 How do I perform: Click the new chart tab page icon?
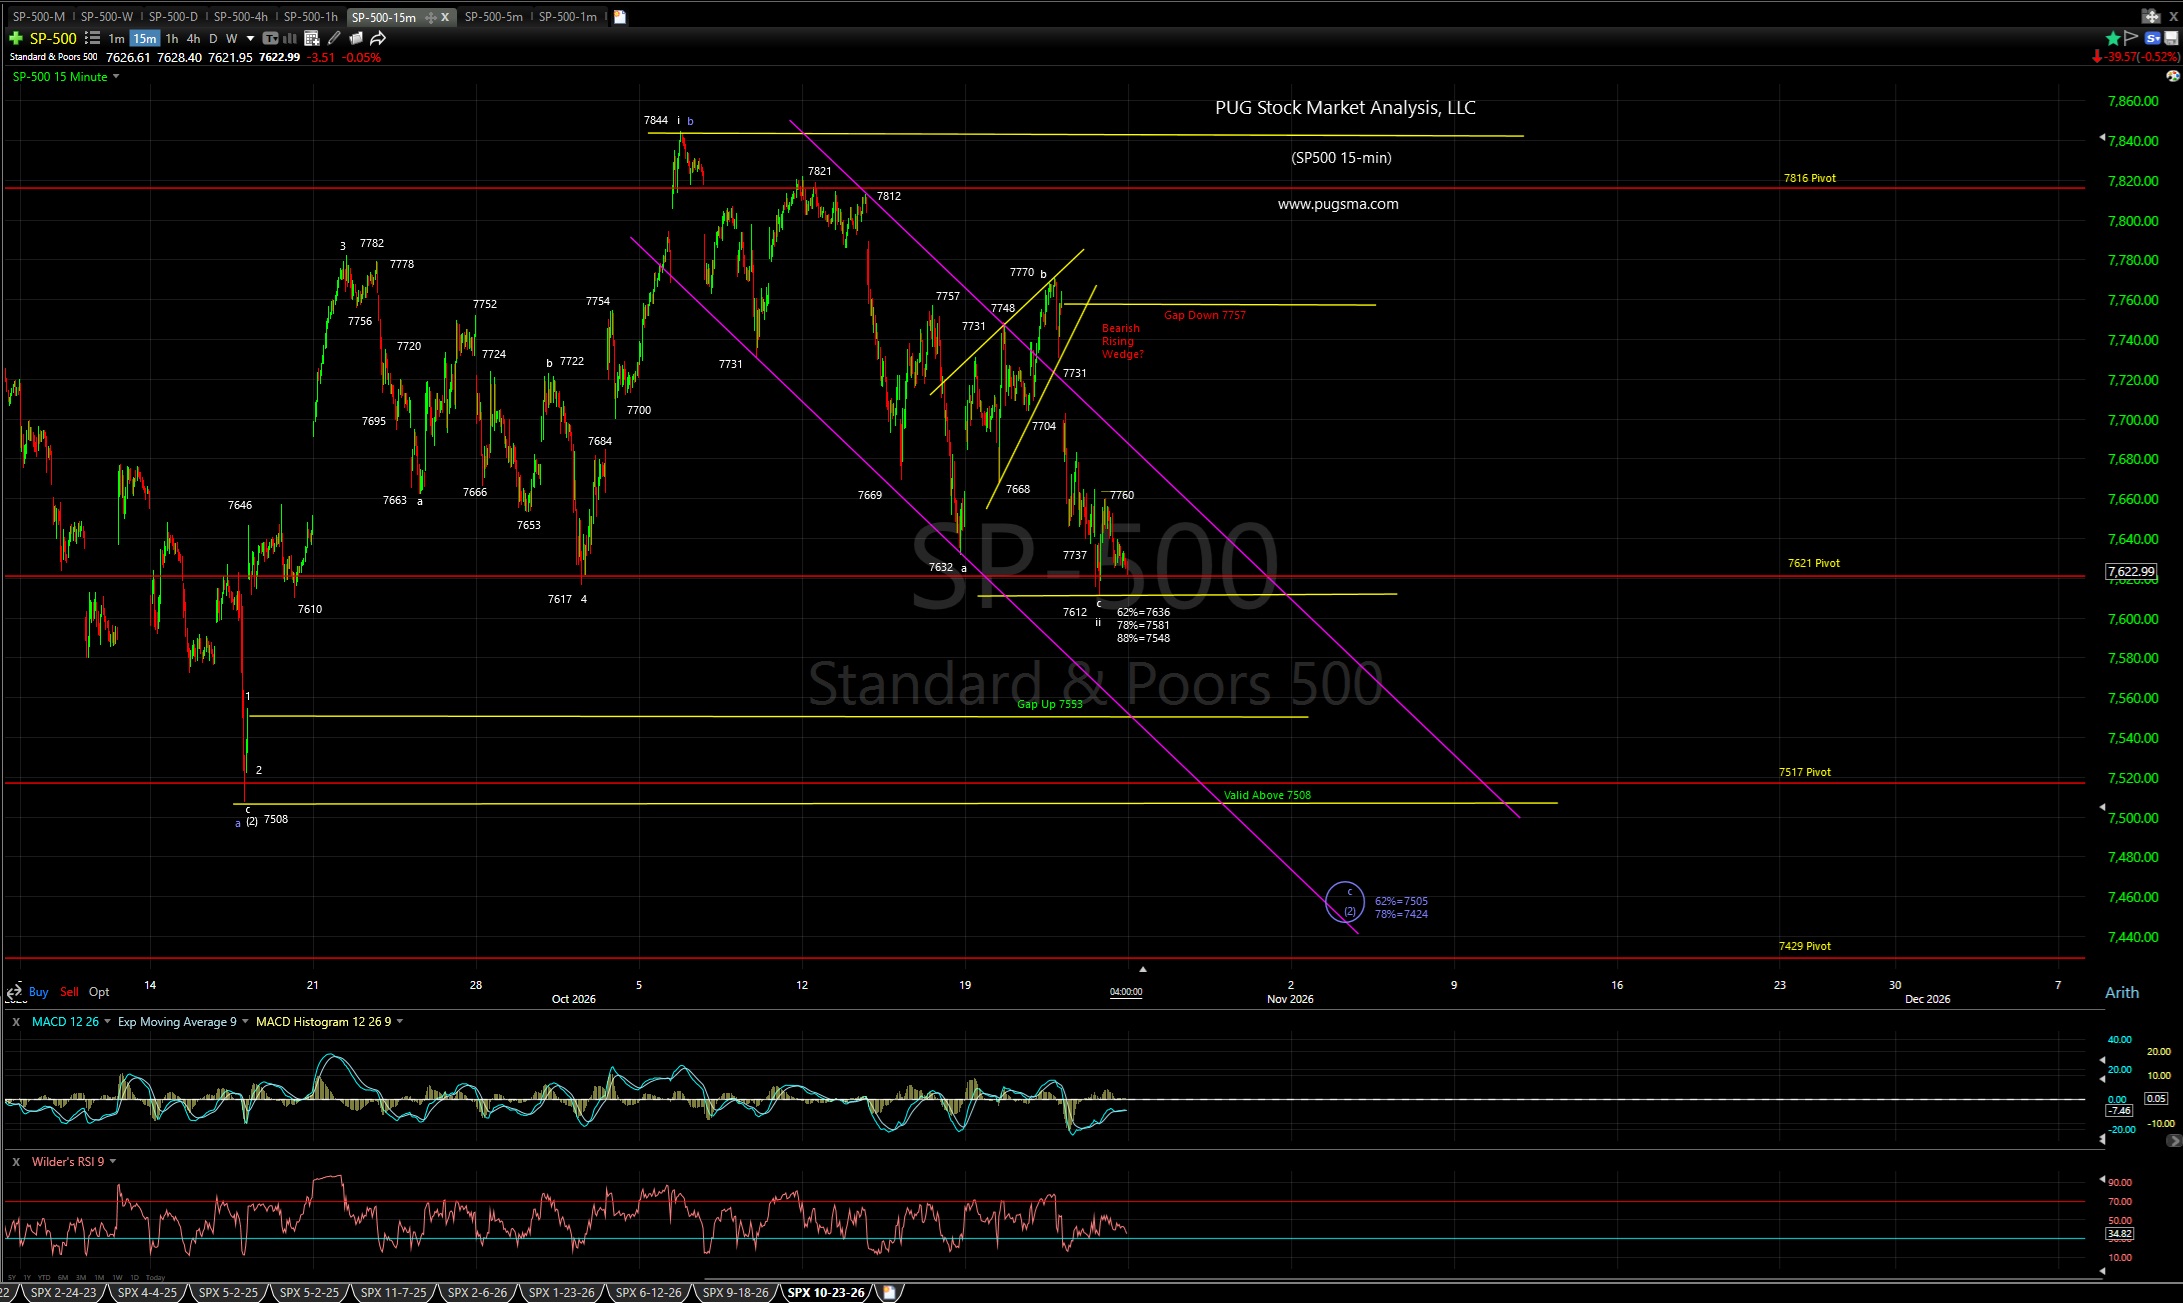coord(619,16)
